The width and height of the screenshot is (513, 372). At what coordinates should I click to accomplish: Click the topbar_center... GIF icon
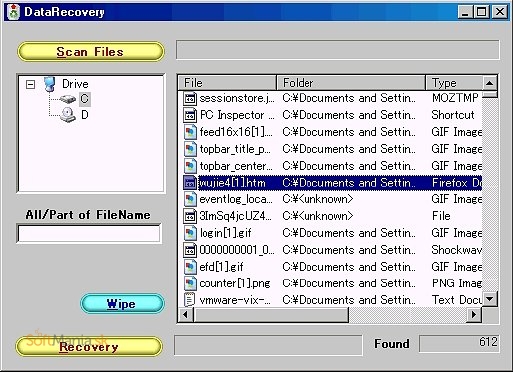[190, 166]
